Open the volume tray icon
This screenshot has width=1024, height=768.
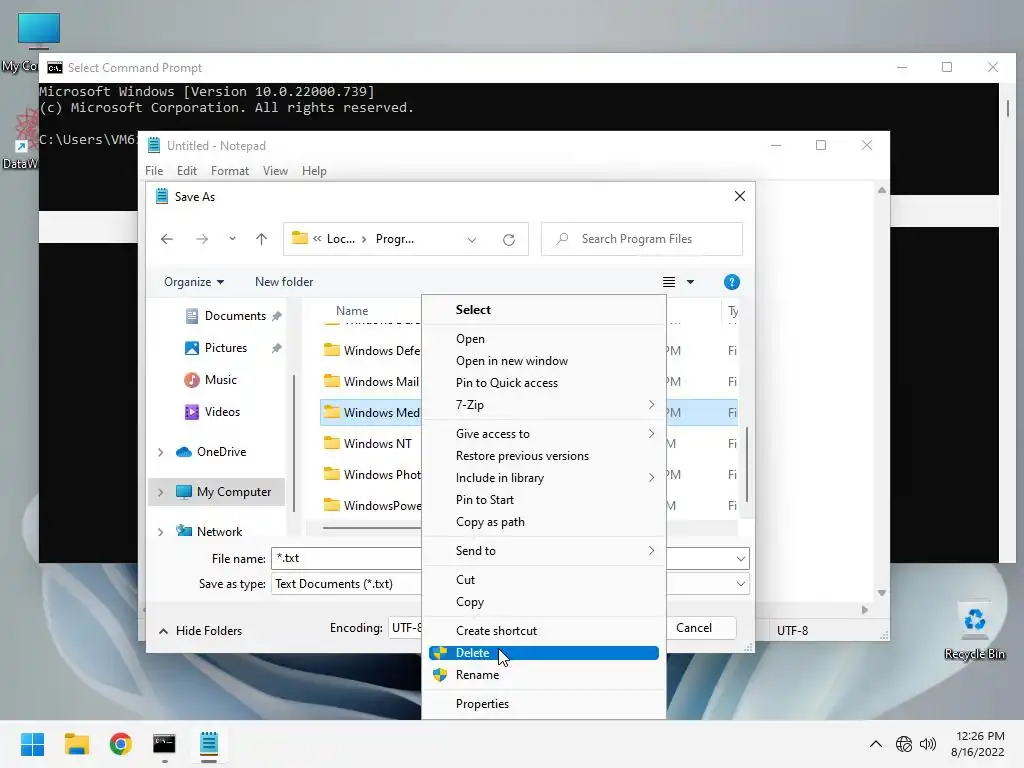(927, 744)
